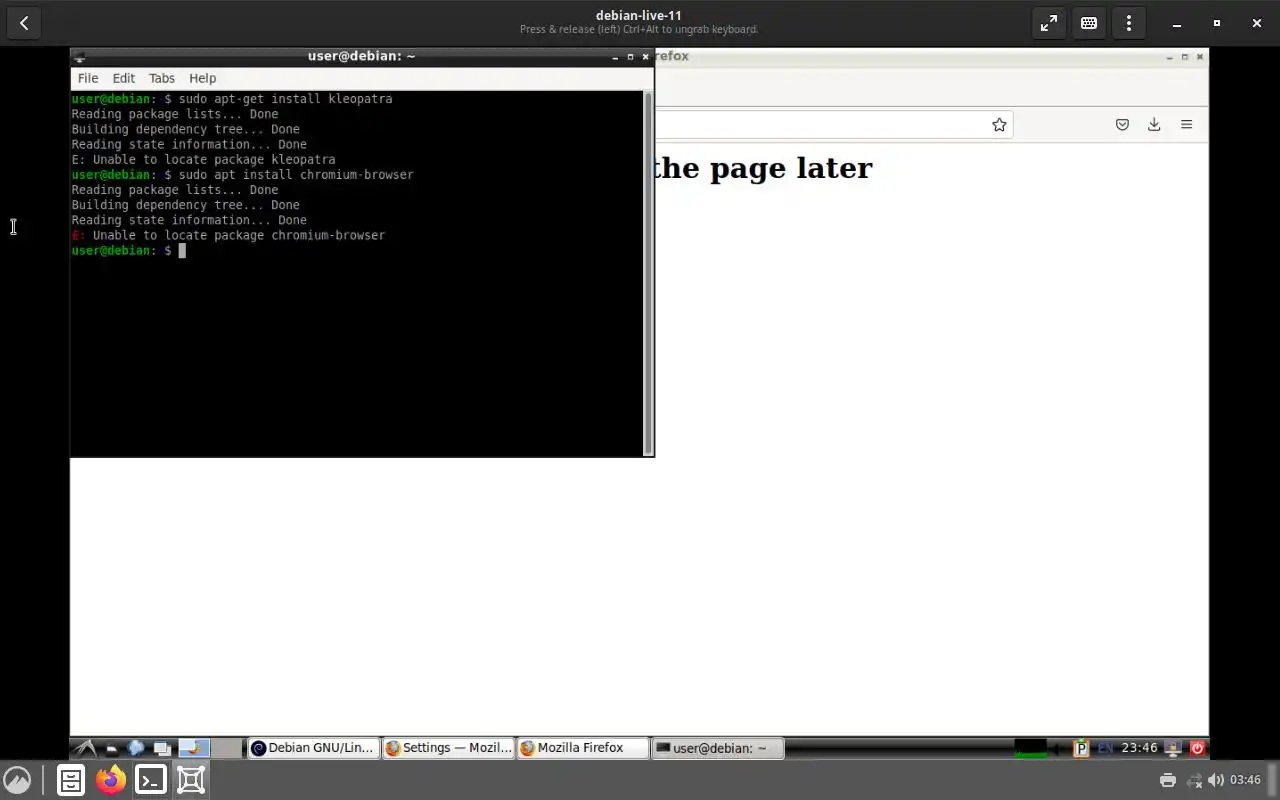Click the "sudo apt install chromium-browser" command line
The height and width of the screenshot is (800, 1280).
tap(296, 174)
